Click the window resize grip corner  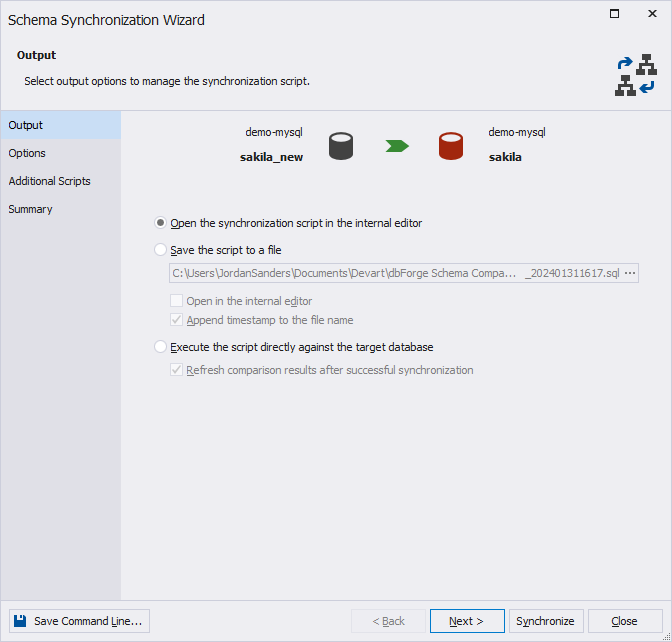[x=666, y=637]
